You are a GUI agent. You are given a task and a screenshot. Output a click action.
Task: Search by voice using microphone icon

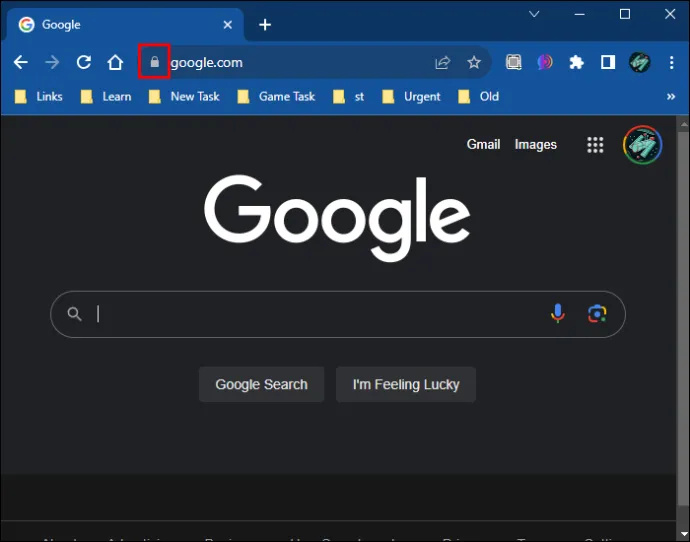pos(558,314)
